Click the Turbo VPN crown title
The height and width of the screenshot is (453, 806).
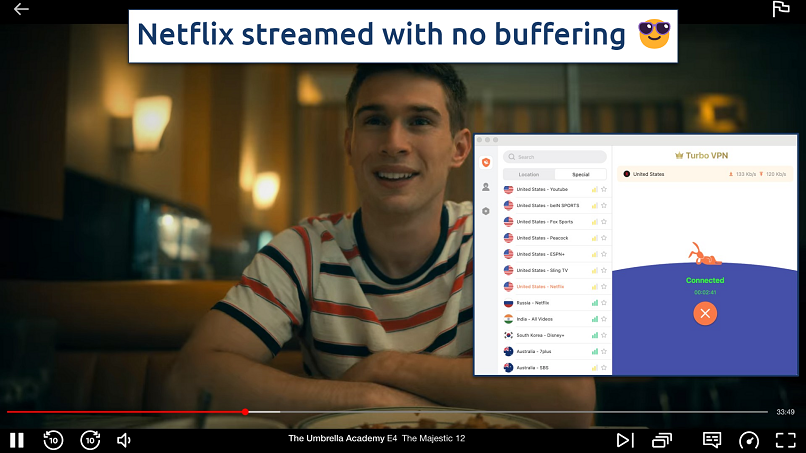coord(702,155)
